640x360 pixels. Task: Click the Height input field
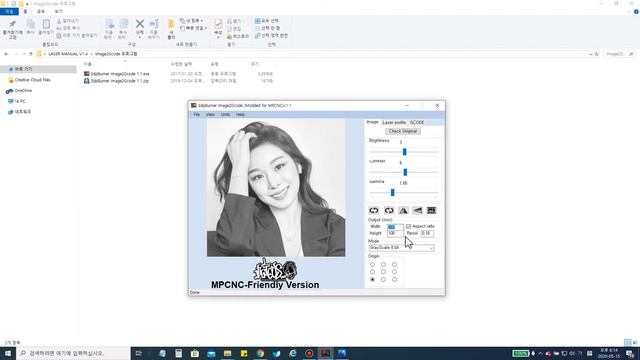point(395,233)
